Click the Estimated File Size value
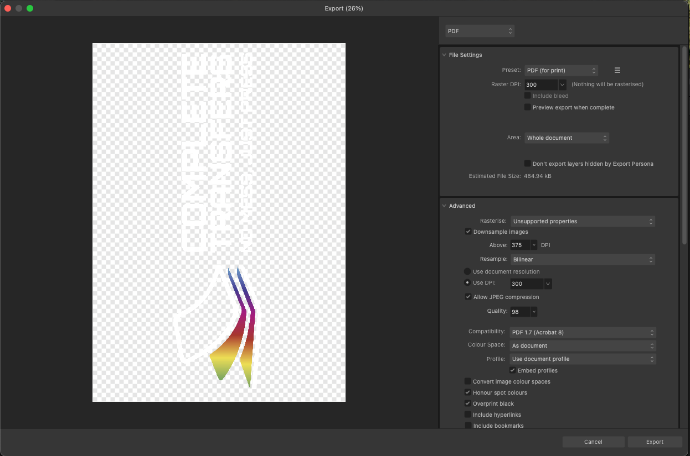The height and width of the screenshot is (456, 690). [537, 176]
